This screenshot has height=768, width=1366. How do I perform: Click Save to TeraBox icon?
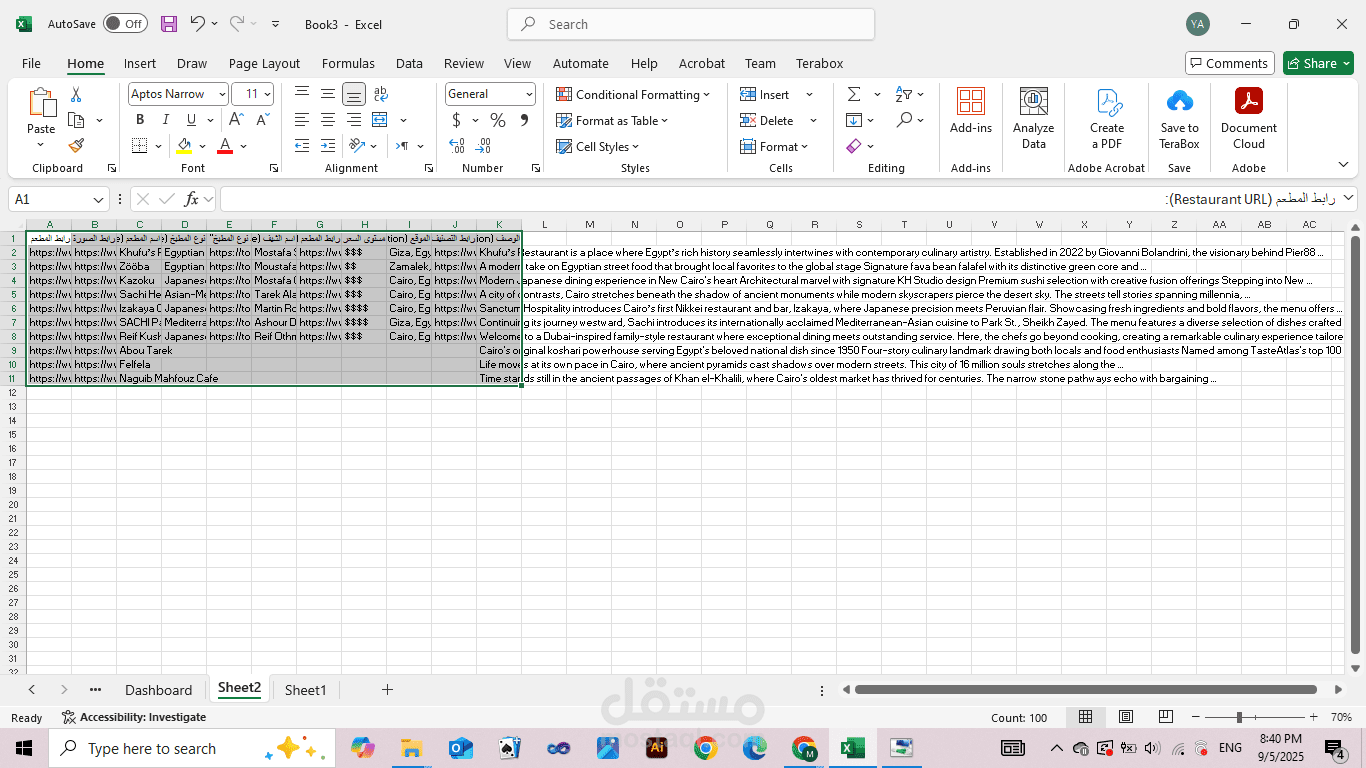pyautogui.click(x=1180, y=118)
